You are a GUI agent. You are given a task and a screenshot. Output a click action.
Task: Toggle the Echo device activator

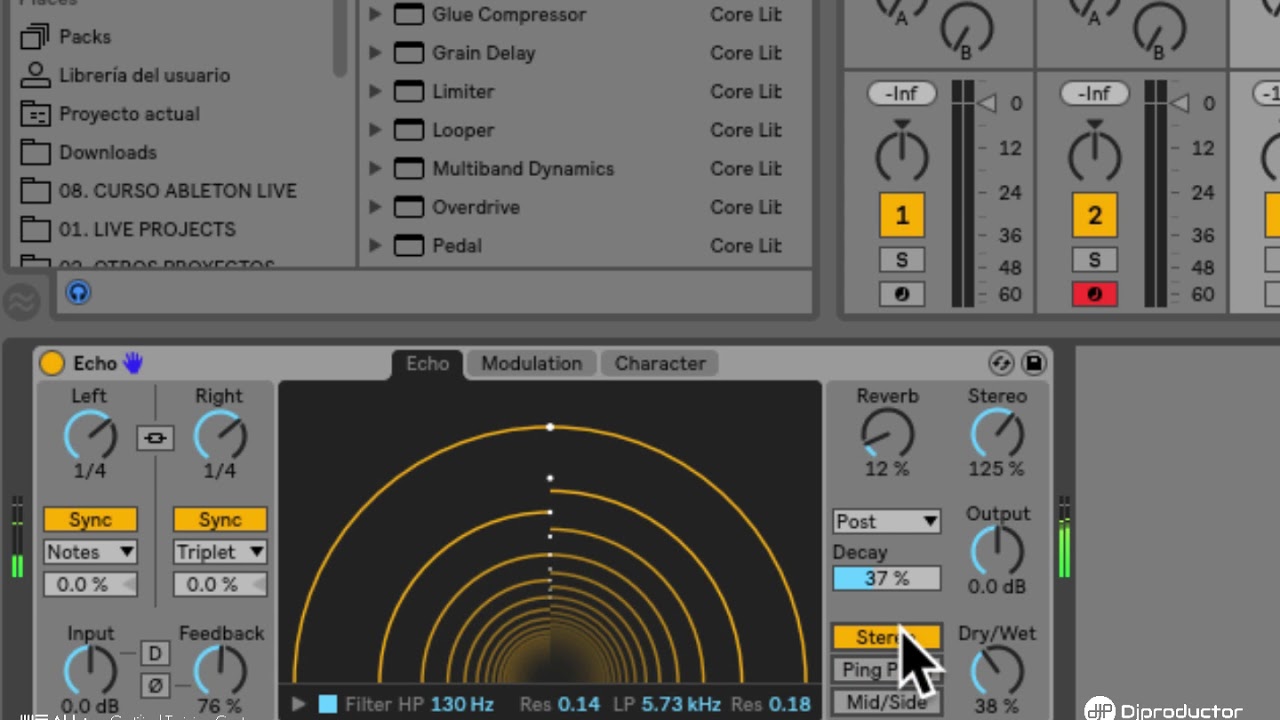[52, 363]
